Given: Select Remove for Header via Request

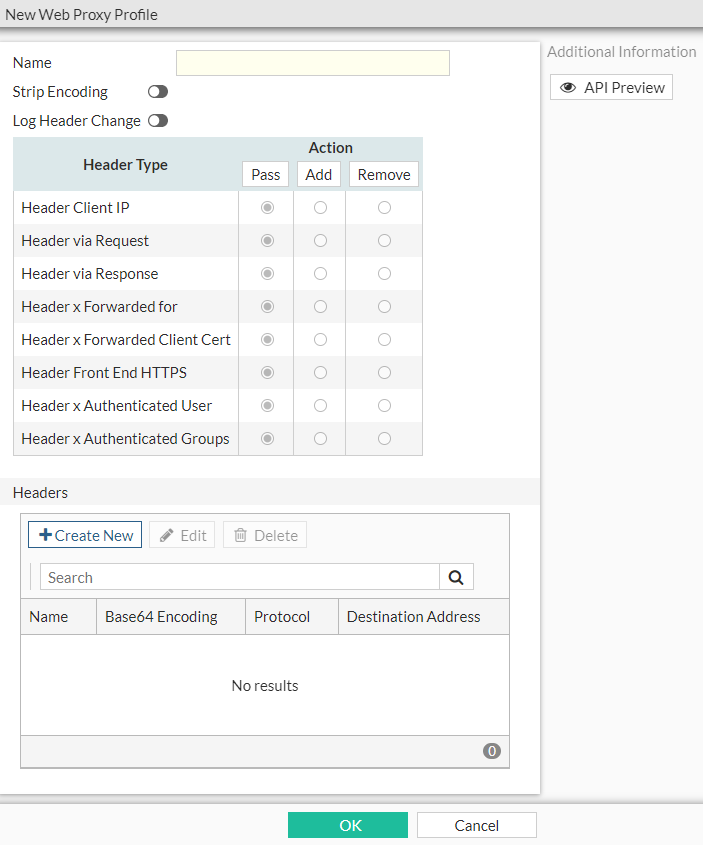Looking at the screenshot, I should tap(384, 241).
